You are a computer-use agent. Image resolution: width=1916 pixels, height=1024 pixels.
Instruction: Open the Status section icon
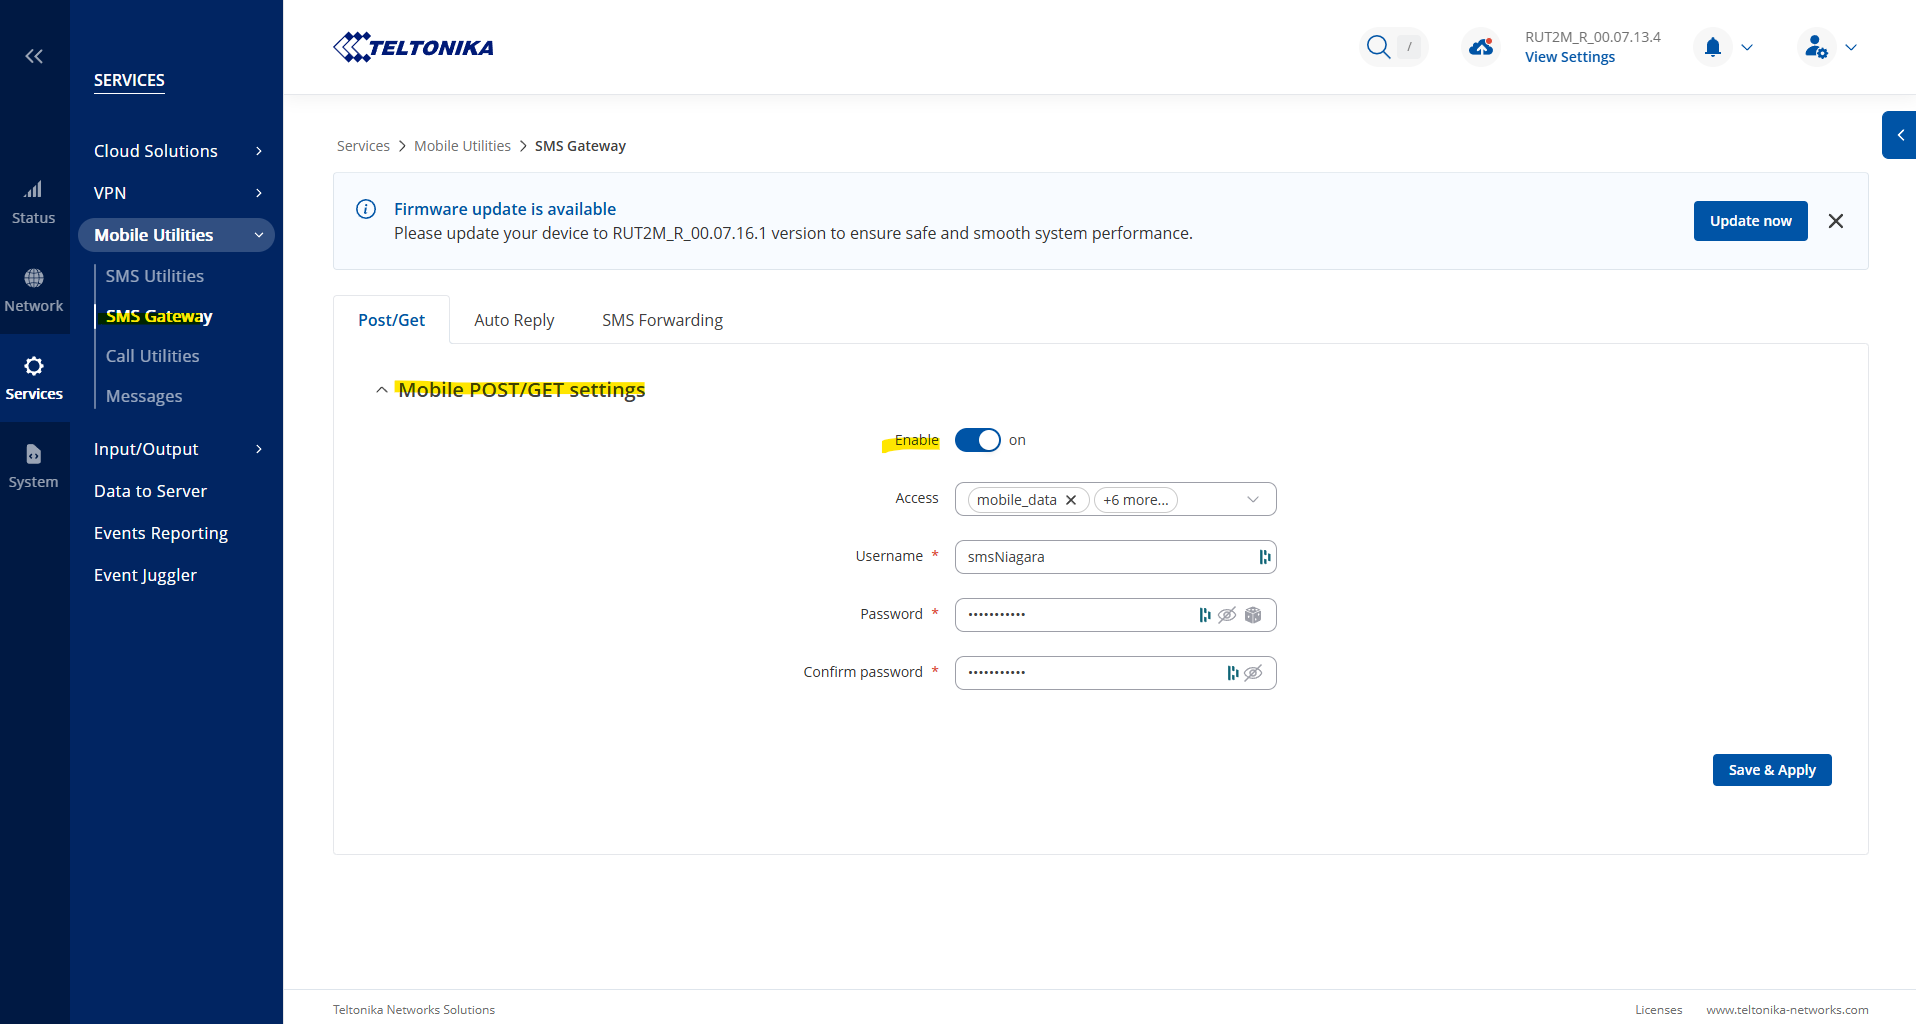(34, 190)
